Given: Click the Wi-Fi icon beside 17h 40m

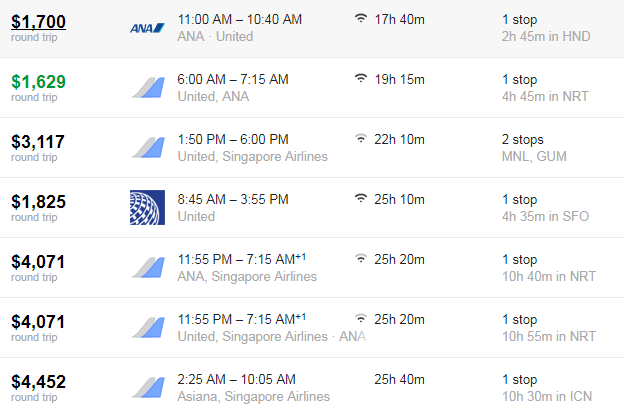Looking at the screenshot, I should [x=361, y=18].
